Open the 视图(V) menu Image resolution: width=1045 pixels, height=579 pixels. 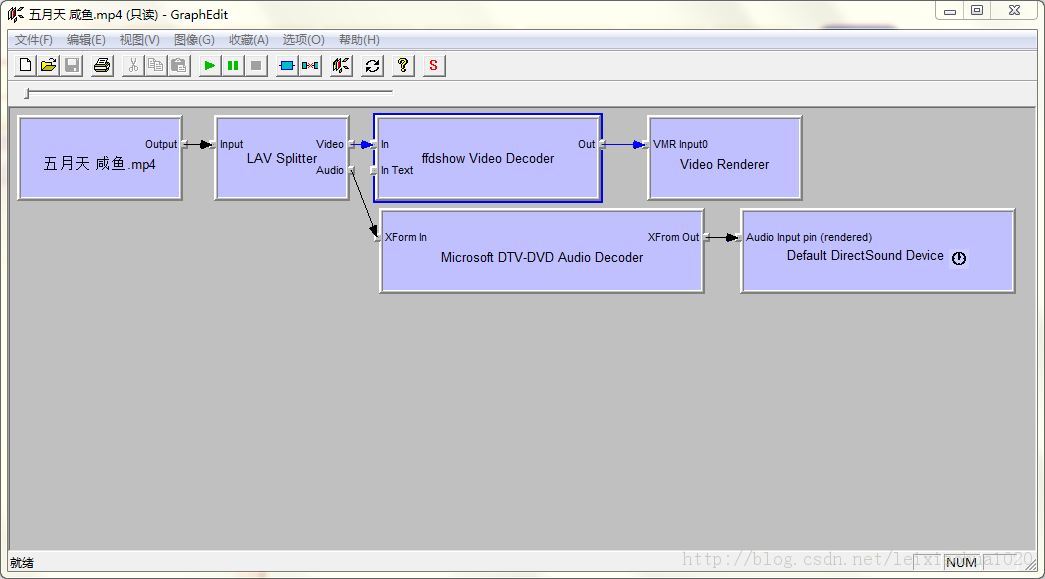(x=139, y=40)
